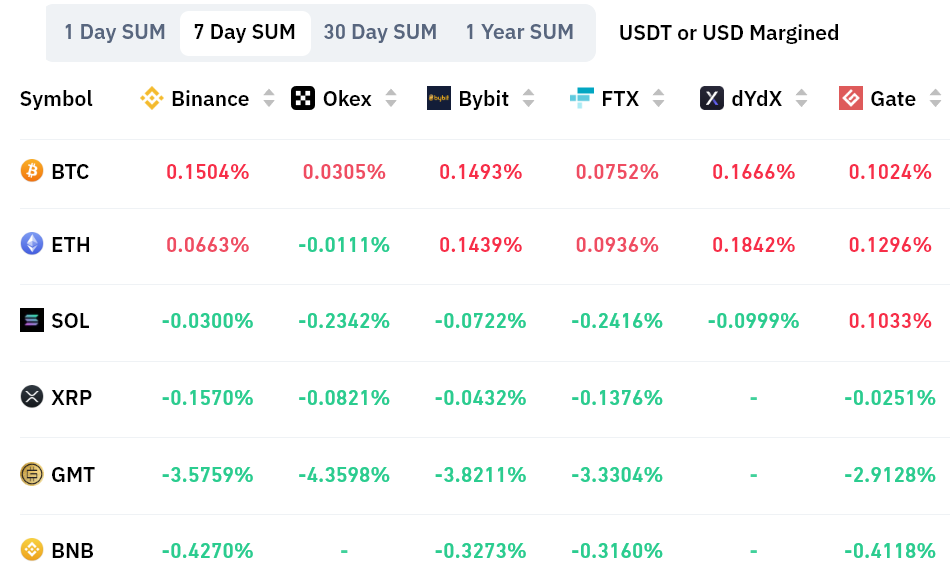Screen dimensions: 950x581
Task: Sort by Binance column arrows
Action: pos(269,98)
